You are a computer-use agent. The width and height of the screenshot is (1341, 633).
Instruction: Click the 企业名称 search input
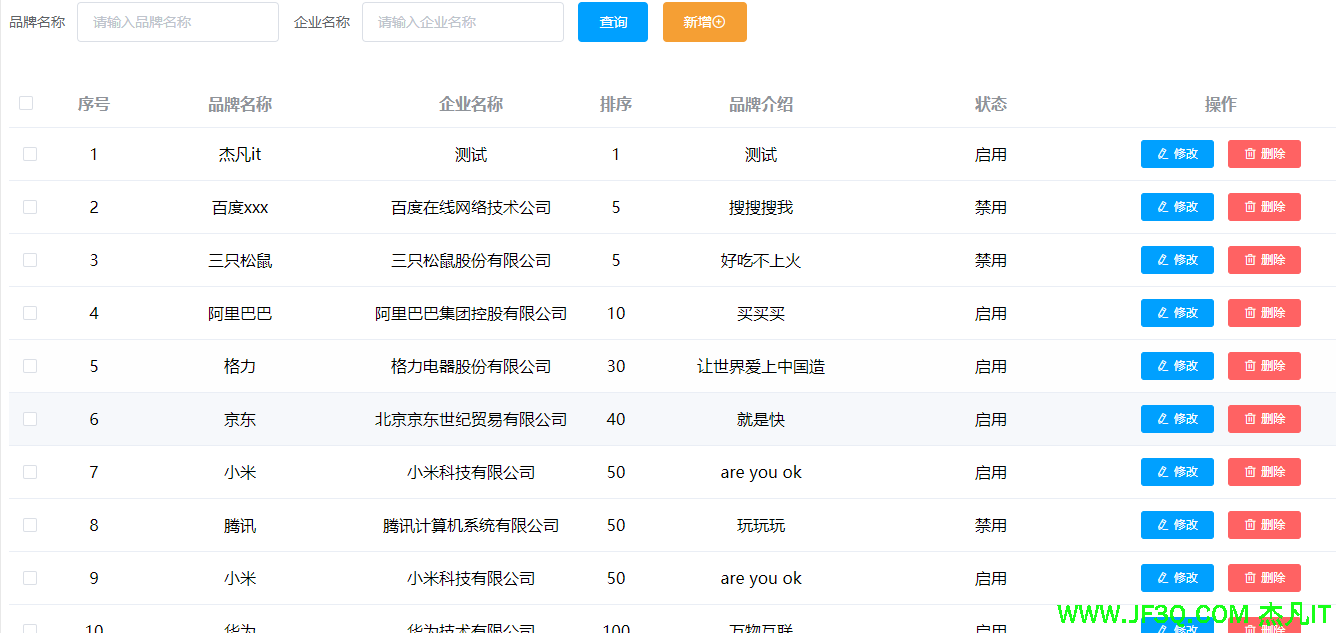462,22
